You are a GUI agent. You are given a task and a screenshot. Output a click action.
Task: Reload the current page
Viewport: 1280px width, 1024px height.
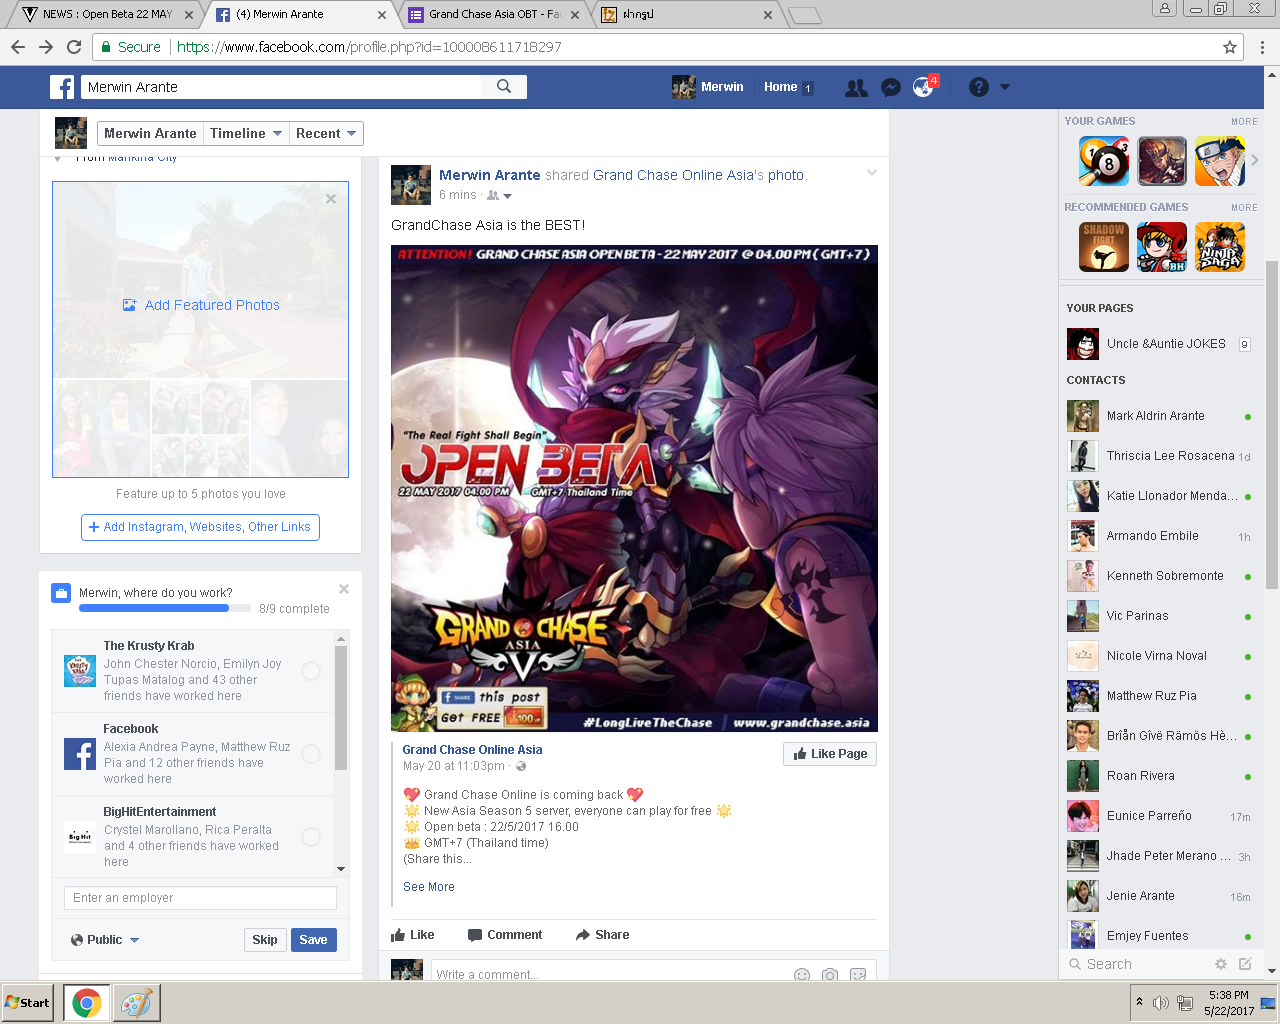[x=74, y=47]
